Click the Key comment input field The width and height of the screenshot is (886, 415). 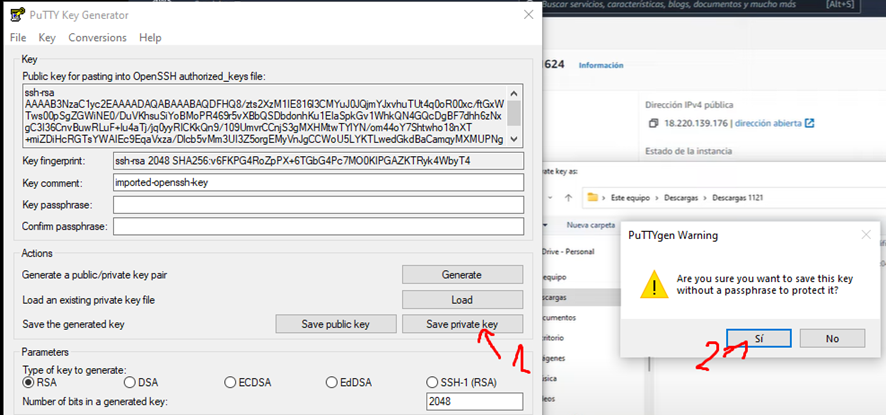[319, 183]
